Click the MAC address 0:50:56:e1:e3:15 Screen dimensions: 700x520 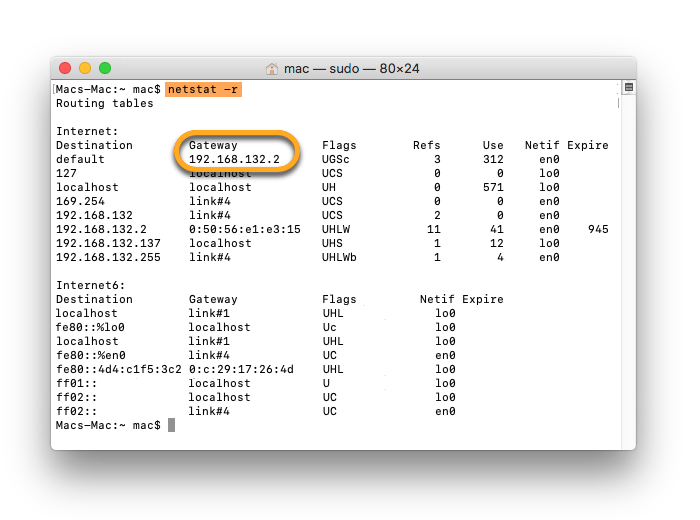[244, 229]
